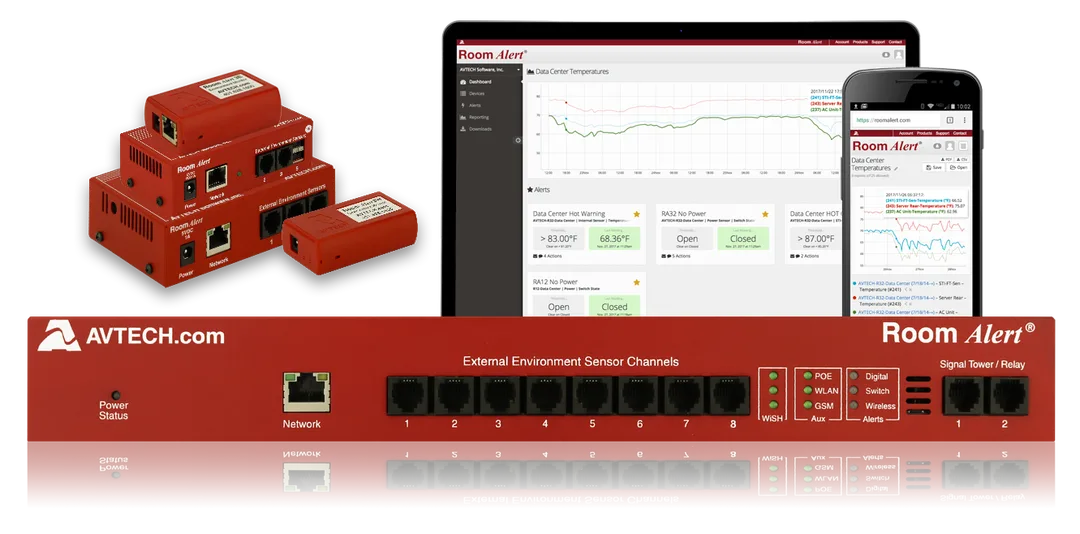This screenshot has height=534, width=1080.
Task: Open the Support link in laptop top bar
Action: (878, 42)
